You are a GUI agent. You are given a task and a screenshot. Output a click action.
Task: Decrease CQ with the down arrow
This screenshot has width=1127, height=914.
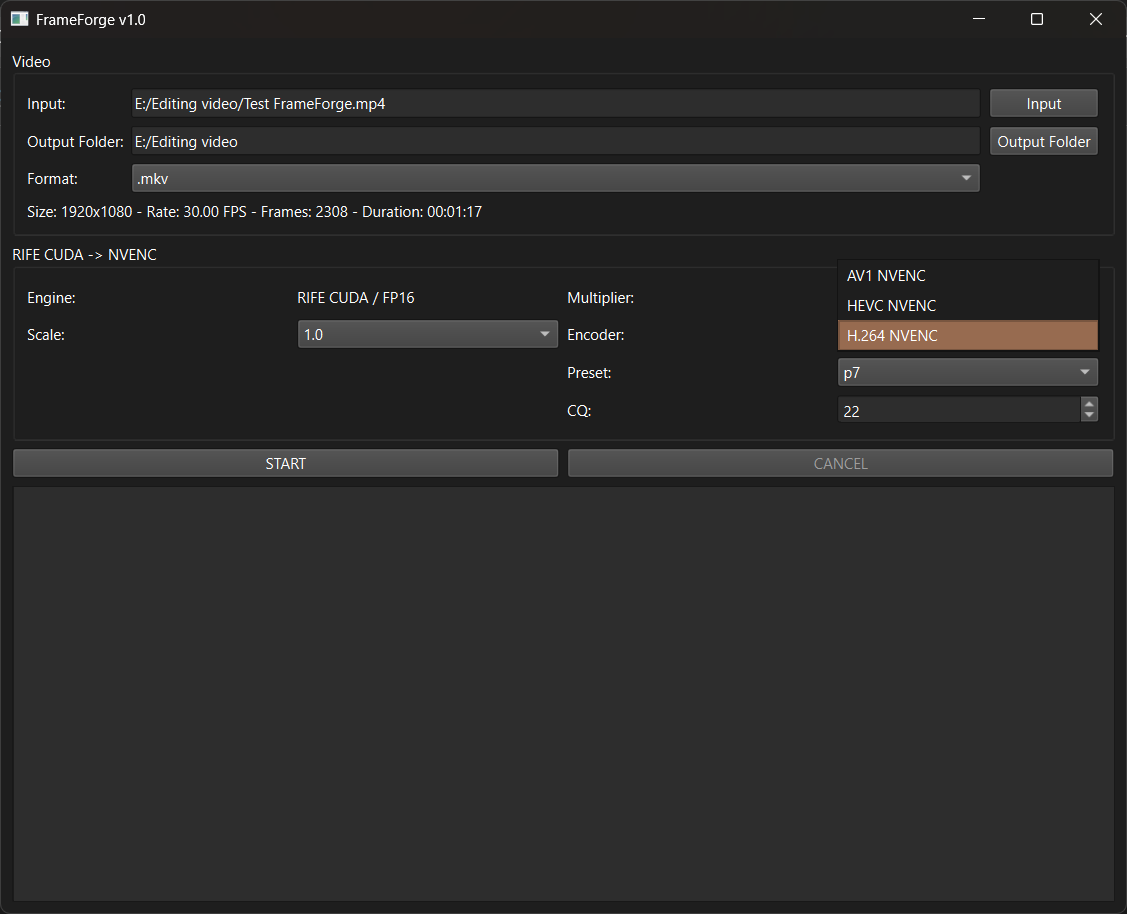tap(1089, 415)
